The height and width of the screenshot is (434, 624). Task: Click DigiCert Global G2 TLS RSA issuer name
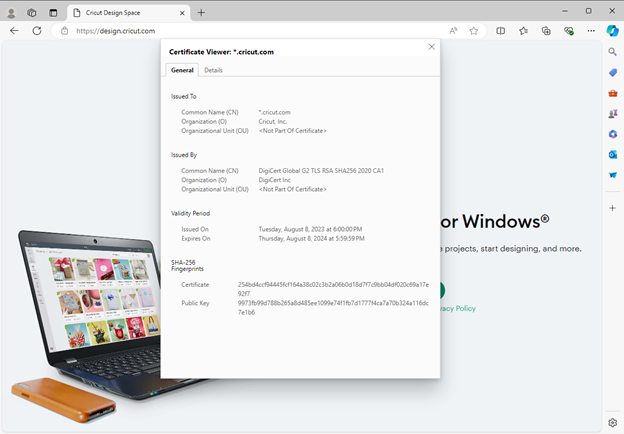(x=321, y=171)
